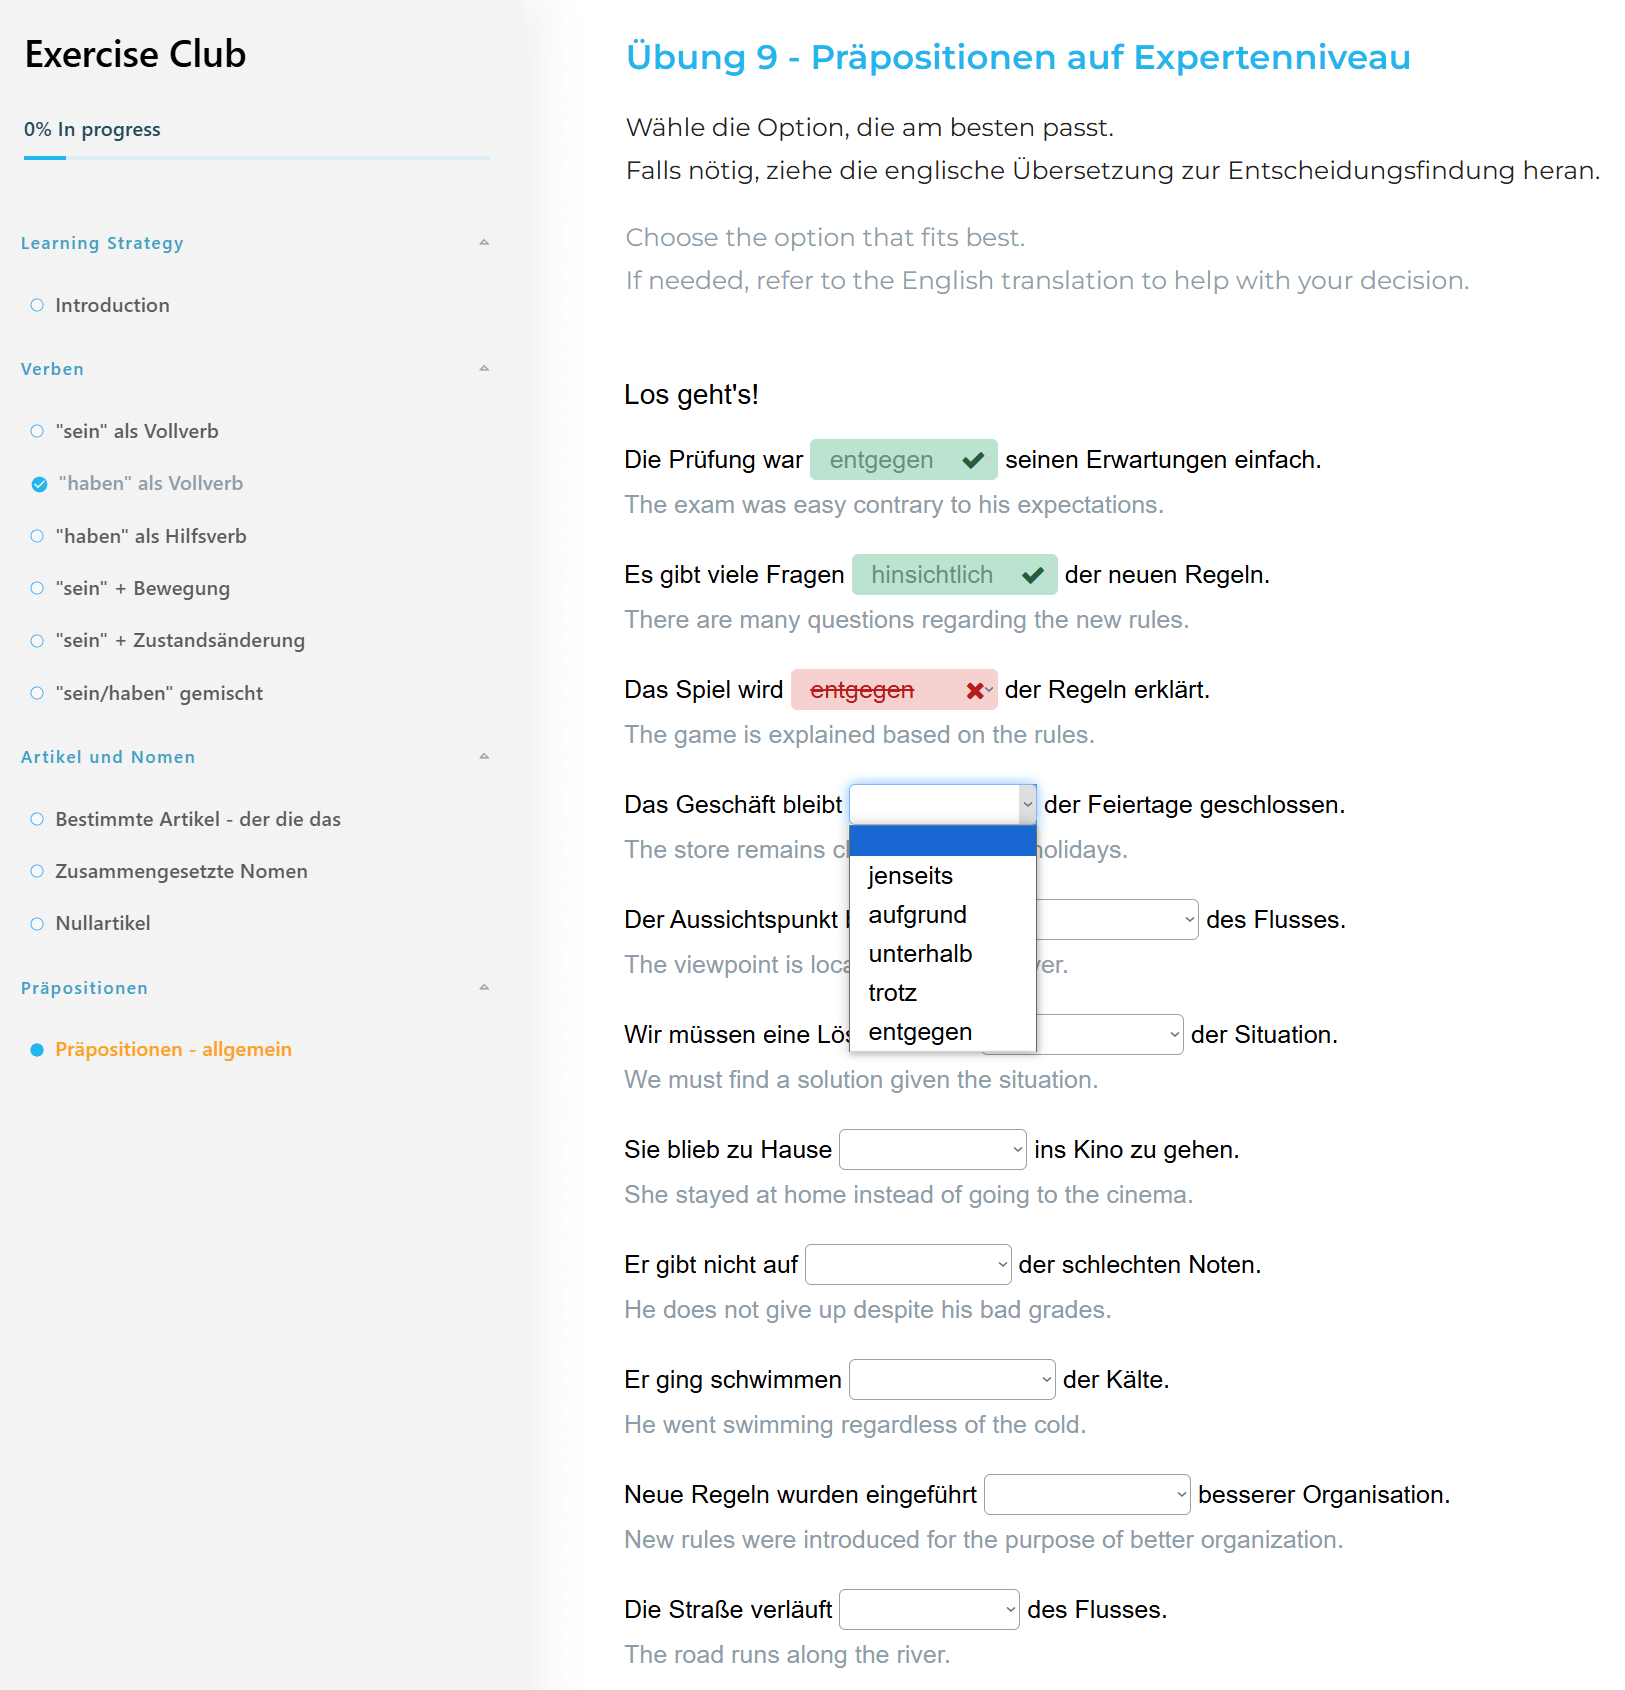This screenshot has height=1690, width=1625.
Task: Click circle marker beside Nullartikel
Action: point(37,924)
